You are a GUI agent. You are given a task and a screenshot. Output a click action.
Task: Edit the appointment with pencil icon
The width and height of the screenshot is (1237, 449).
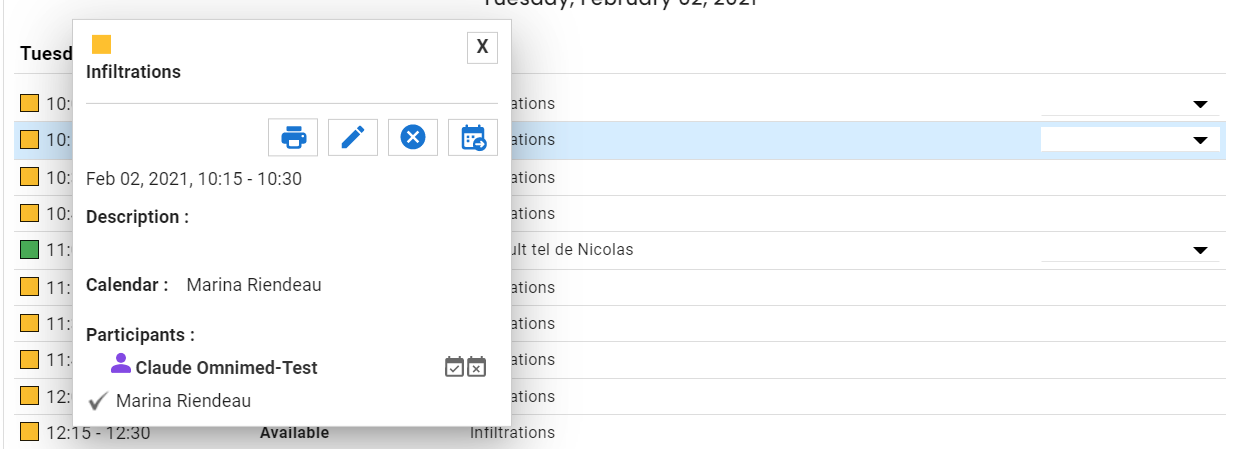[x=353, y=137]
